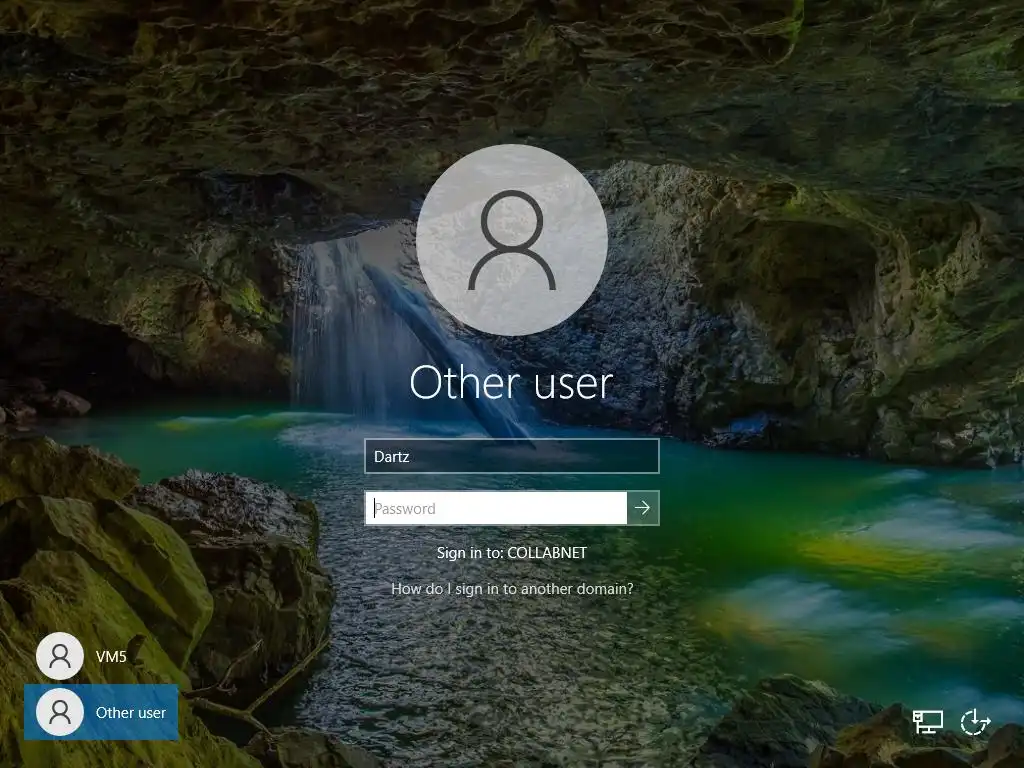1024x768 pixels.
Task: Click the 'Other user' heading text
Action: click(511, 383)
